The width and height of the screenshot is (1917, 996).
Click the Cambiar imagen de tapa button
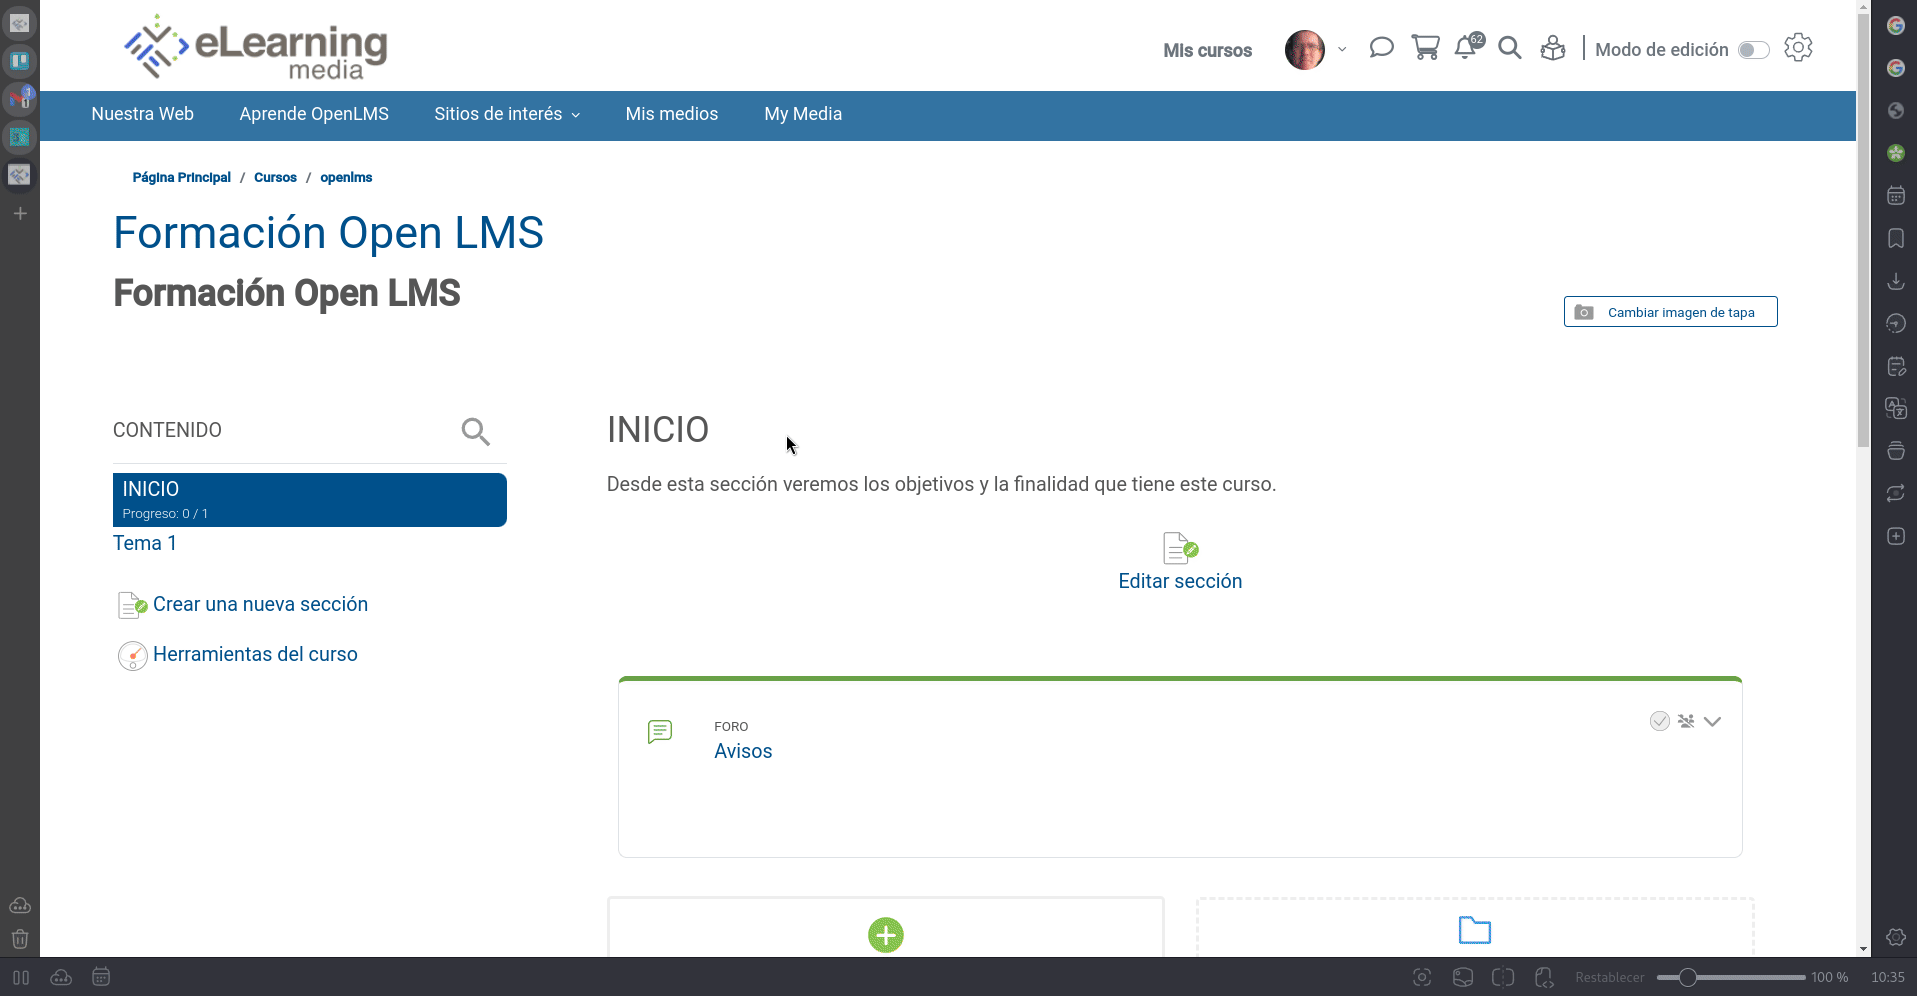[1670, 312]
